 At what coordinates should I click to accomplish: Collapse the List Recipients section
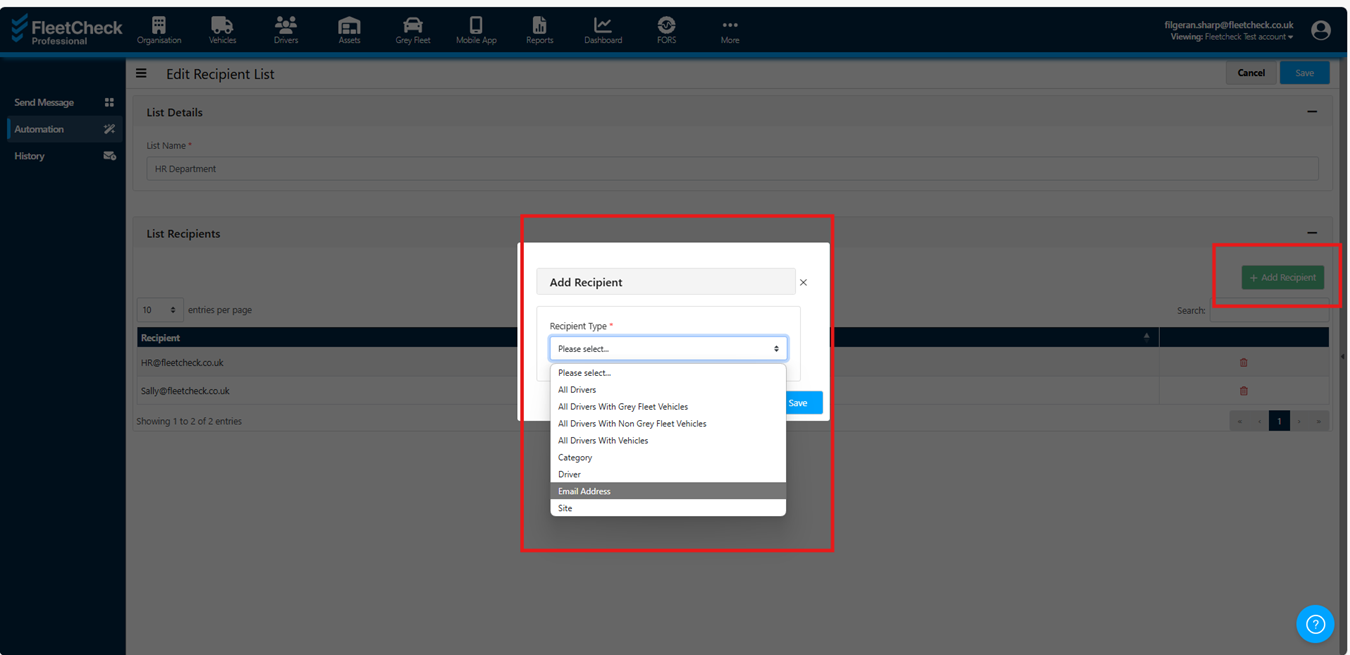(x=1312, y=233)
